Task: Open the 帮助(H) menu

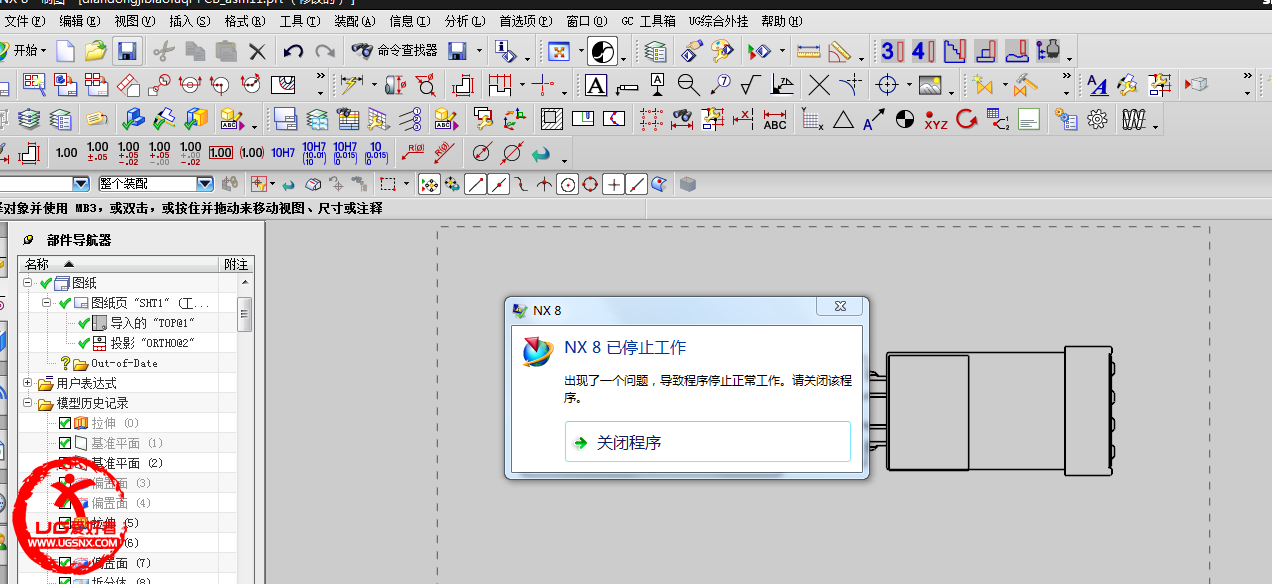Action: [782, 21]
